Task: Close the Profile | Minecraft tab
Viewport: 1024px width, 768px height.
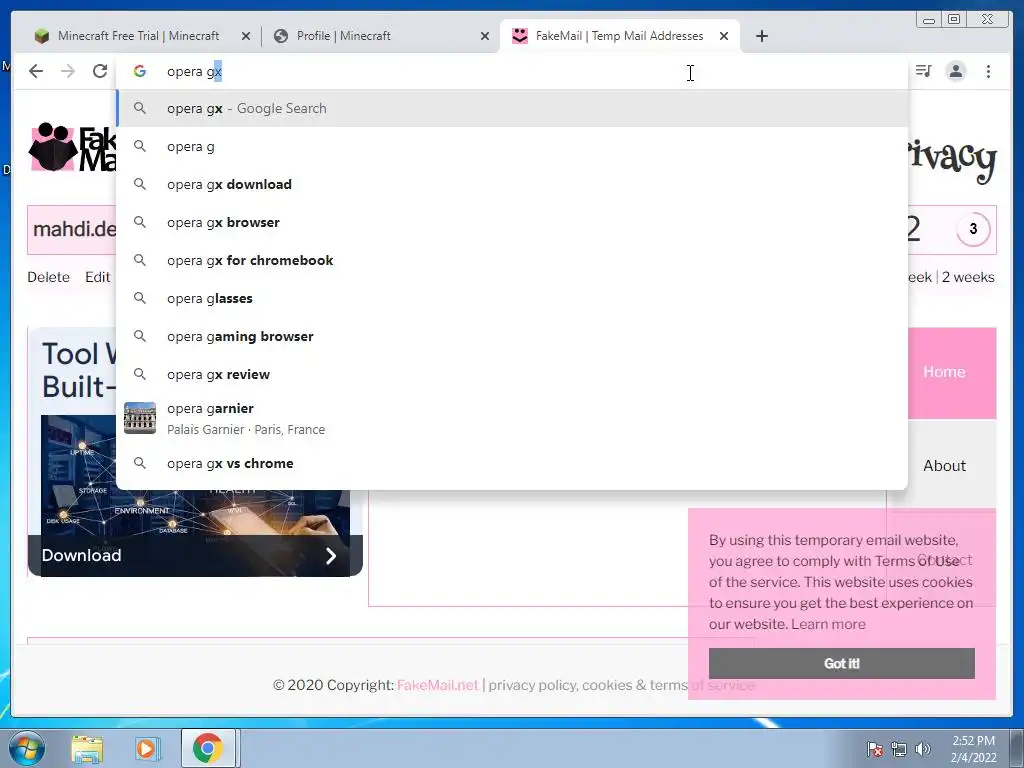Action: pyautogui.click(x=485, y=36)
